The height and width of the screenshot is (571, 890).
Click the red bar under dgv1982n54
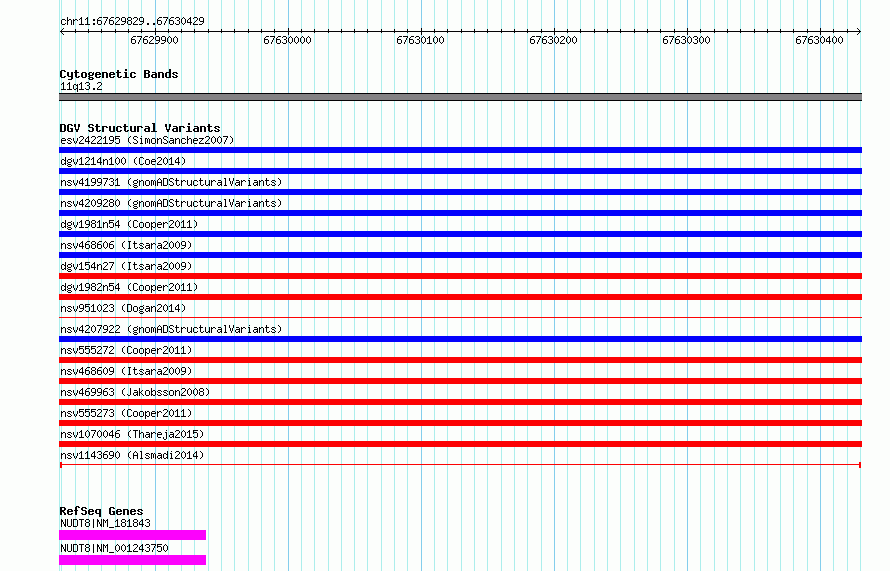click(x=460, y=297)
